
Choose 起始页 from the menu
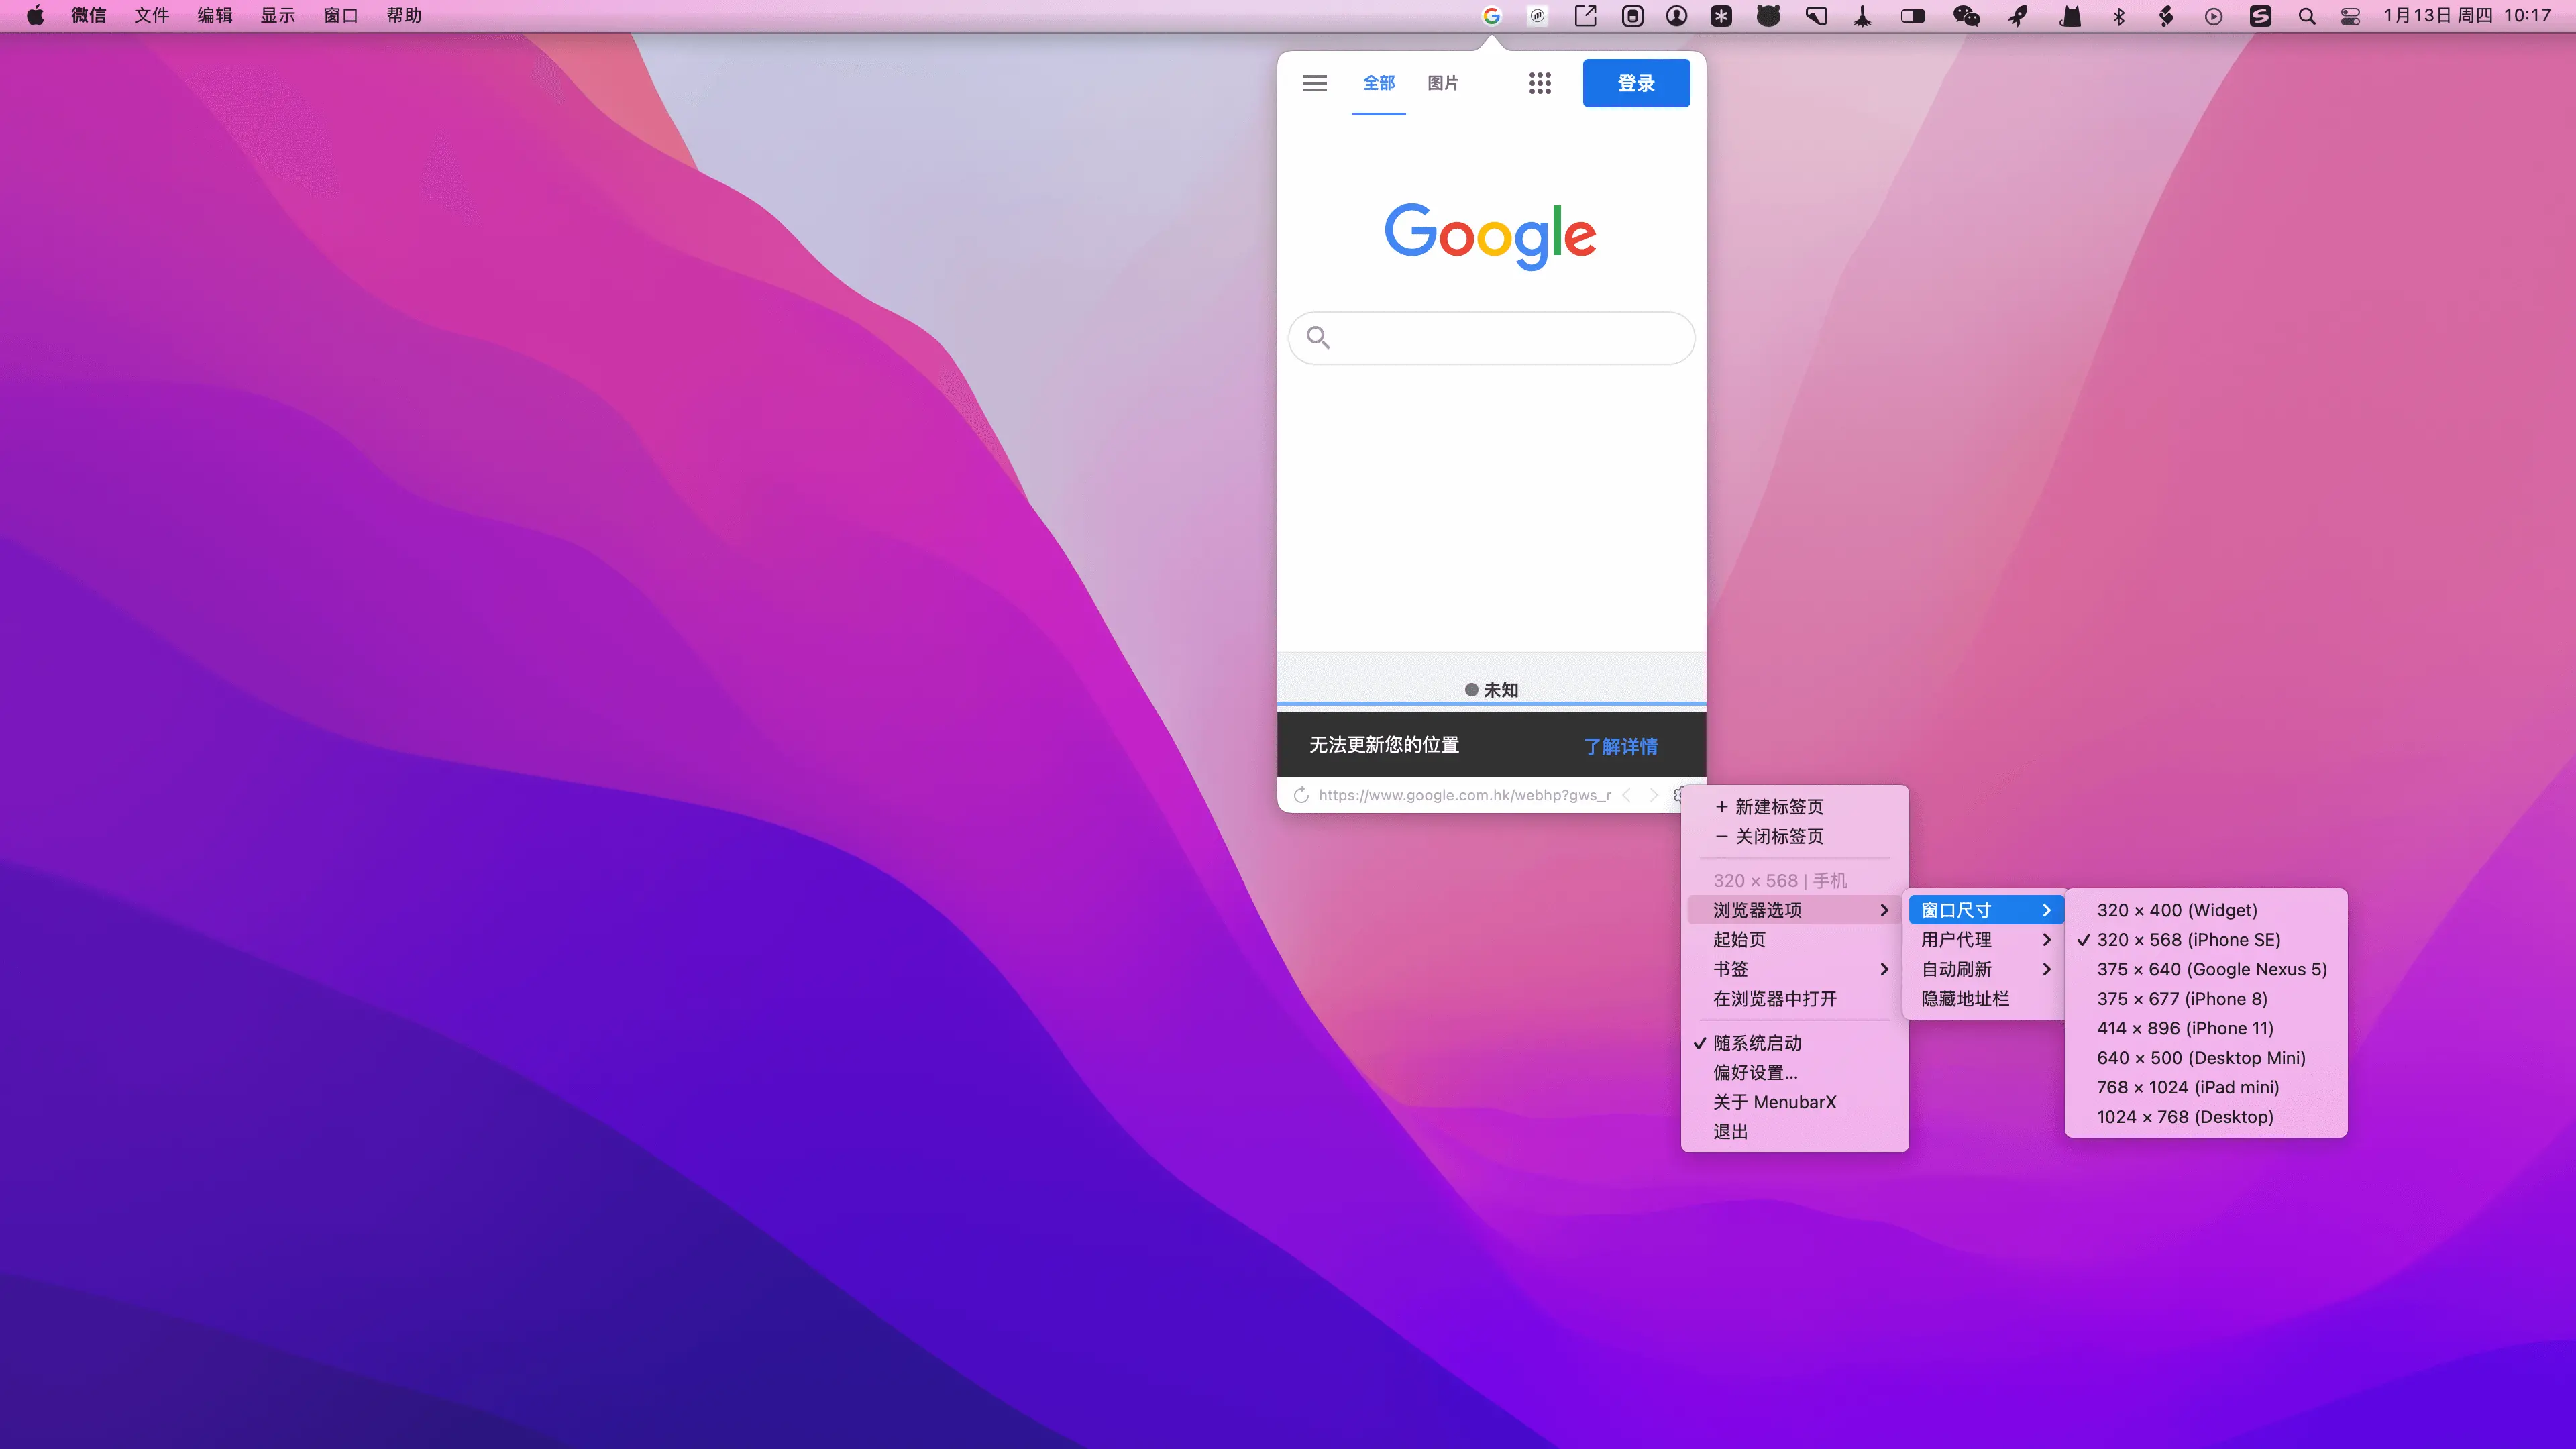click(x=1795, y=940)
